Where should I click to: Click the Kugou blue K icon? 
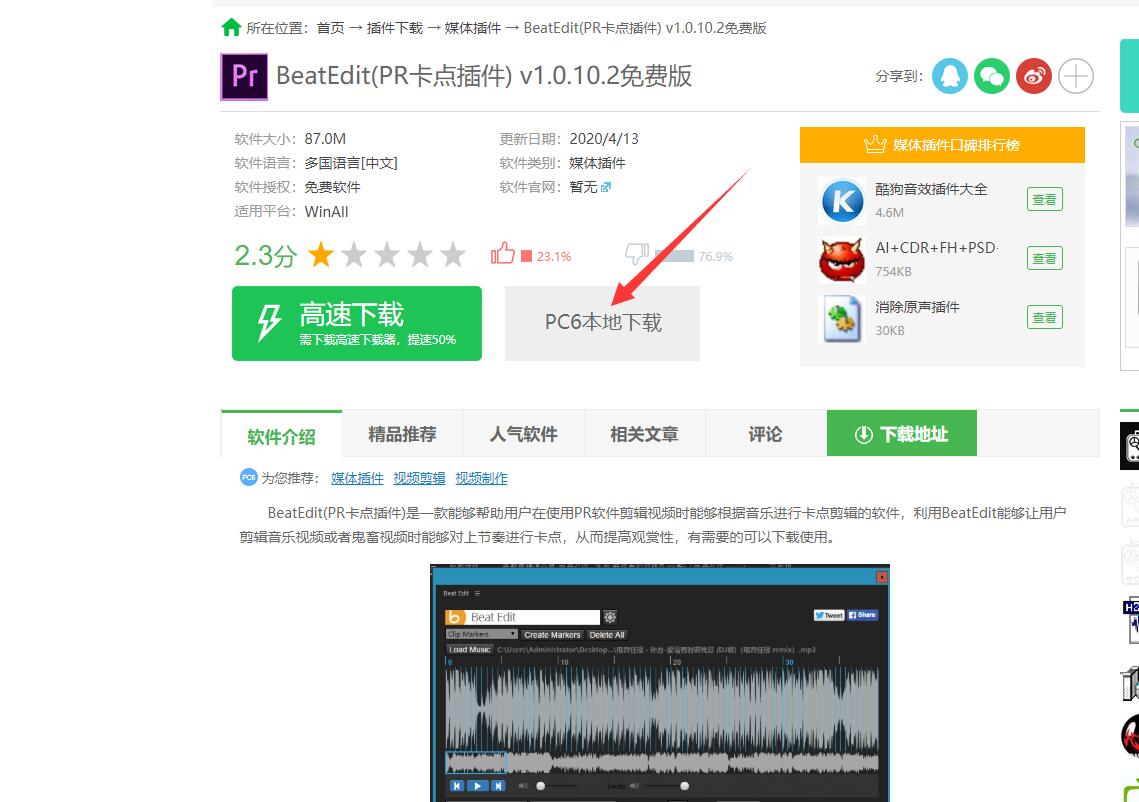843,201
